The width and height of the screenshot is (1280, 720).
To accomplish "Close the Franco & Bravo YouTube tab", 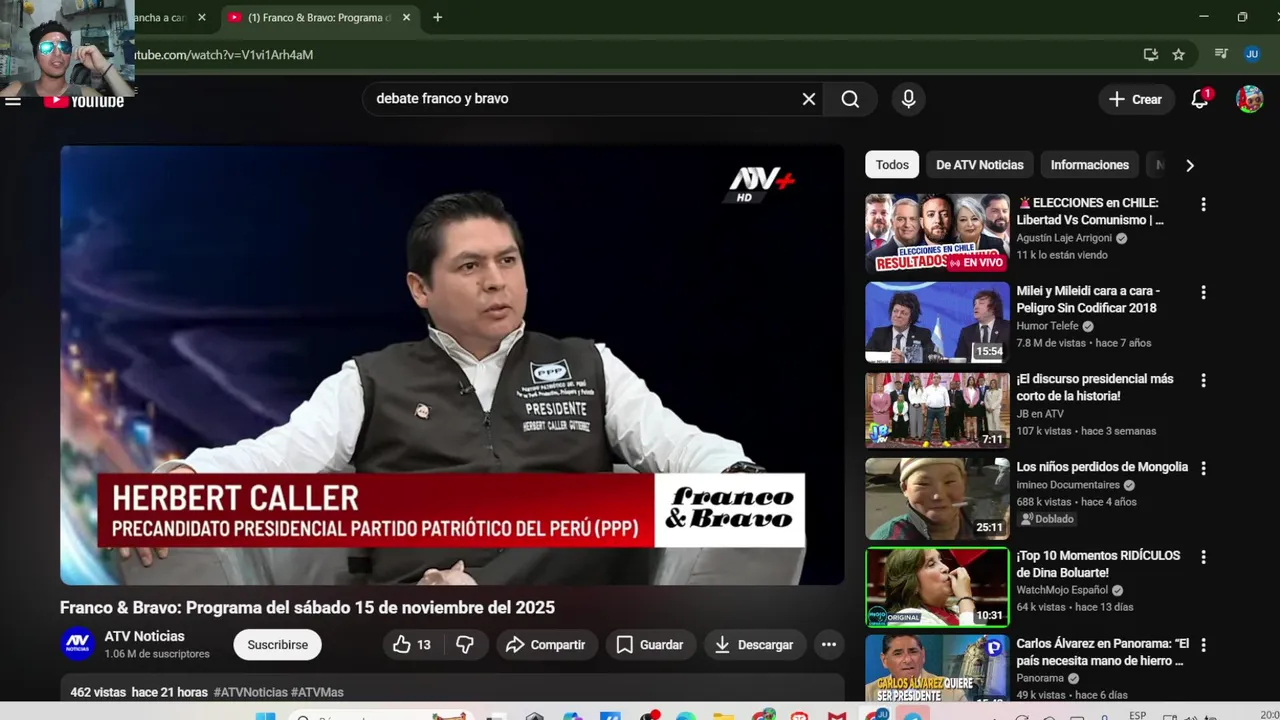I will click(x=406, y=17).
